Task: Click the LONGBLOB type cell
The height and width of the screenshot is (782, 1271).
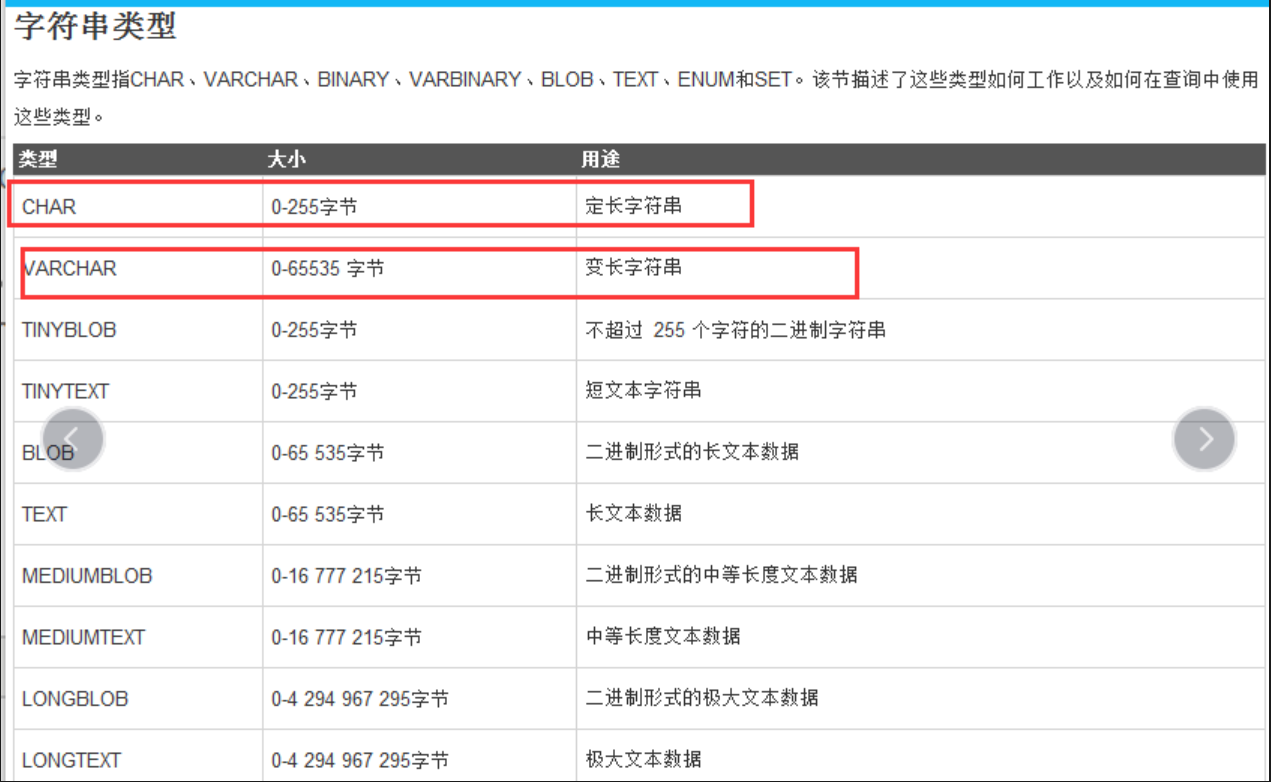Action: (138, 698)
